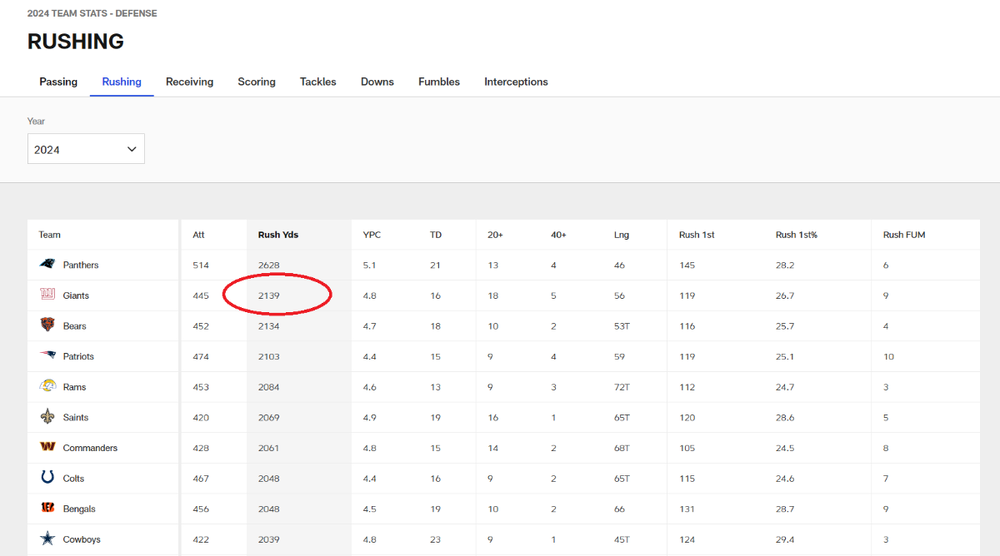This screenshot has height=556, width=1000.
Task: Click the Patriots team logo
Action: (x=47, y=356)
